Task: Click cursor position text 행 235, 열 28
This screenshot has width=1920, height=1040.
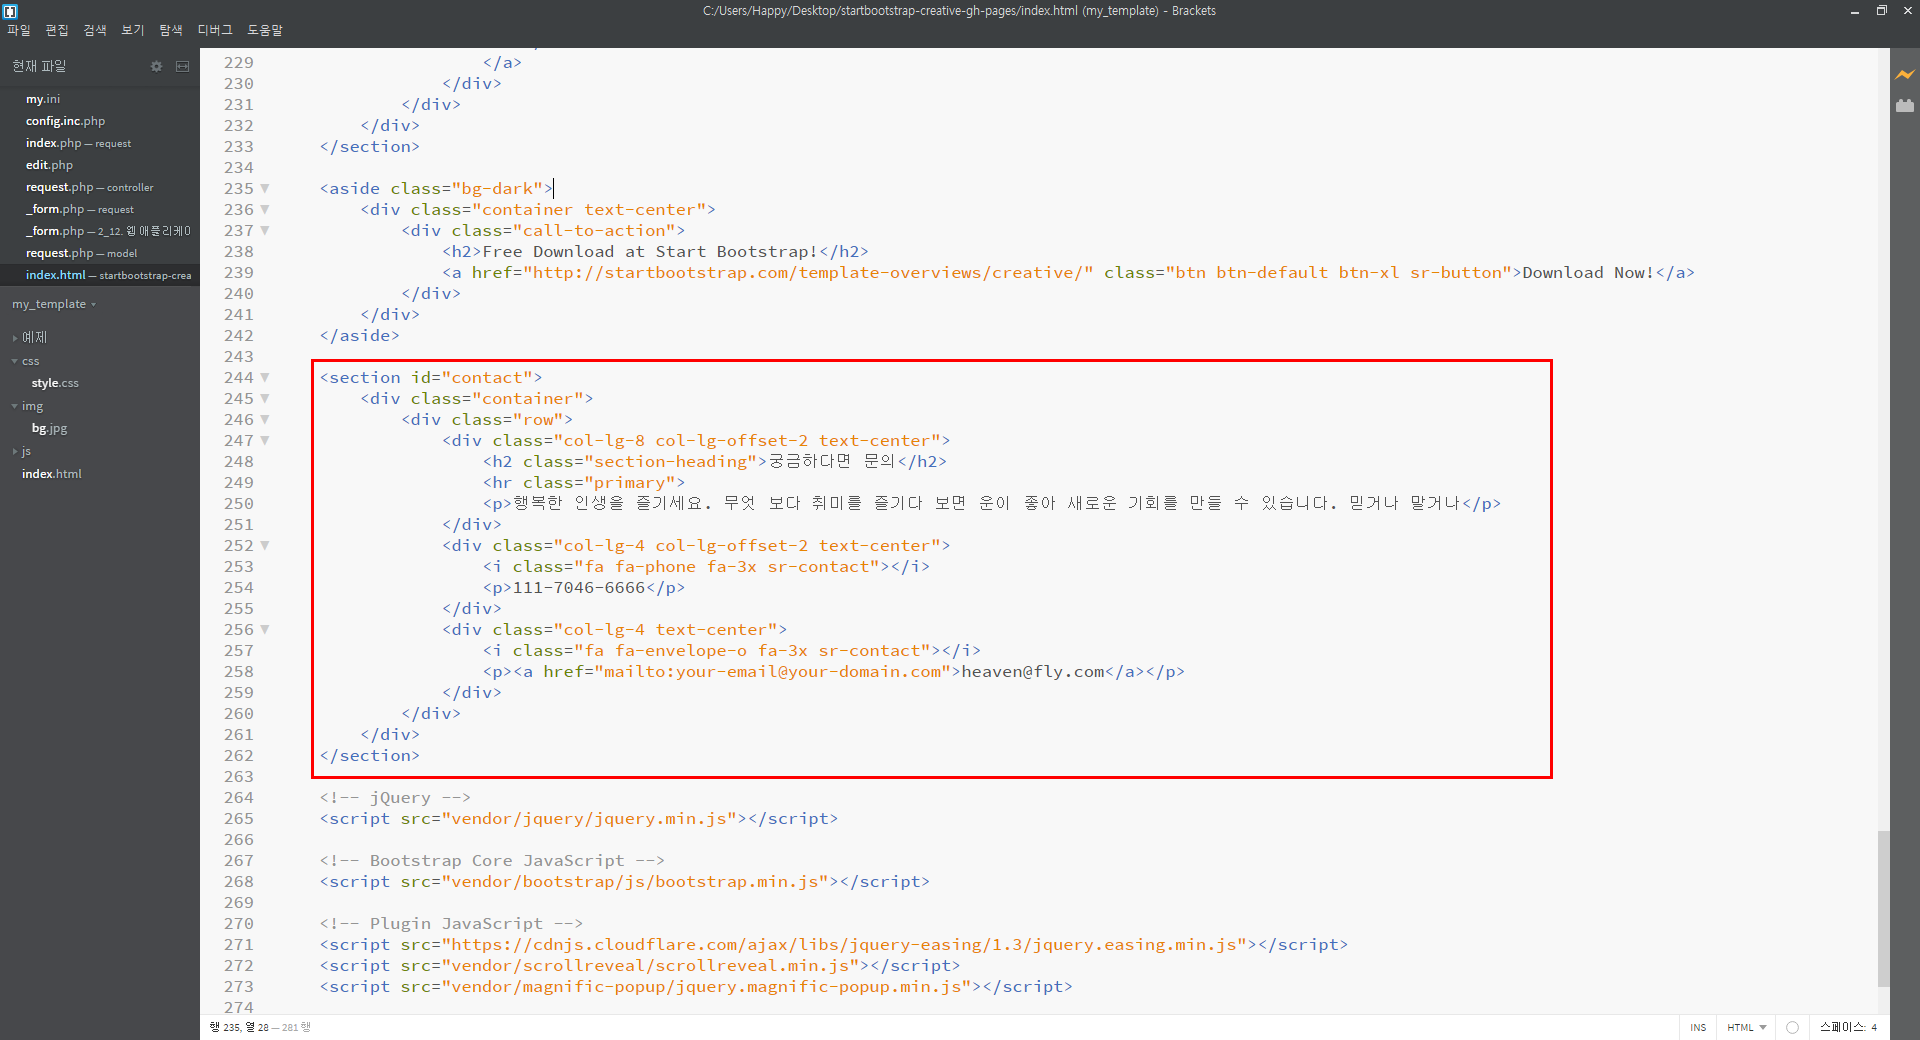Action: 239,1027
